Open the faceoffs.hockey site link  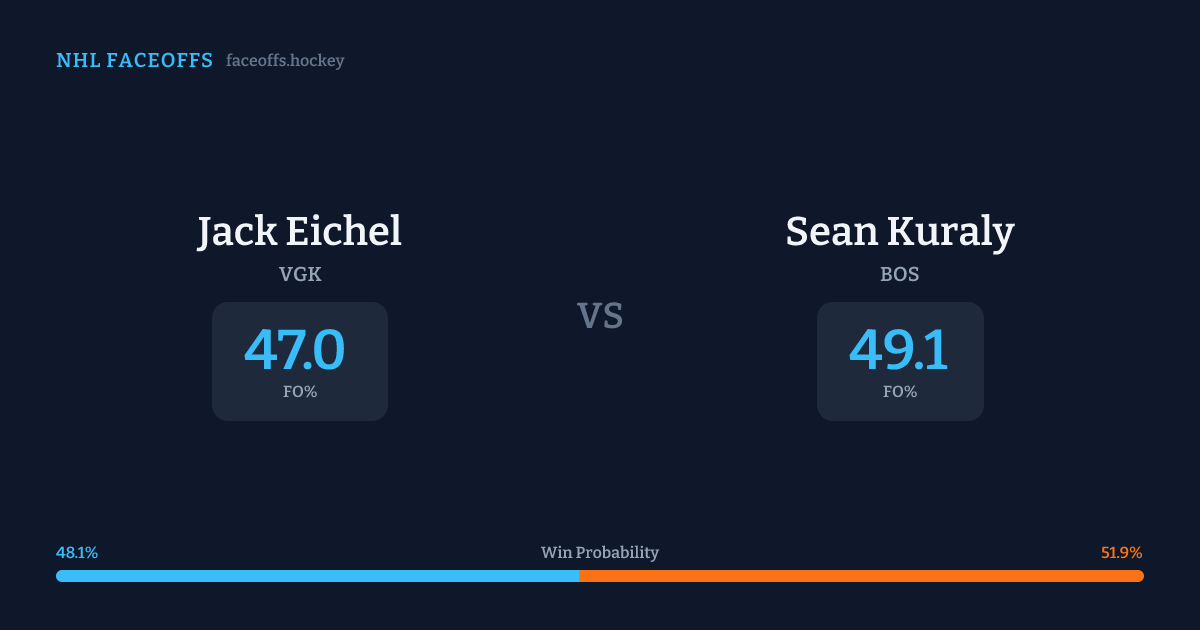pos(285,61)
